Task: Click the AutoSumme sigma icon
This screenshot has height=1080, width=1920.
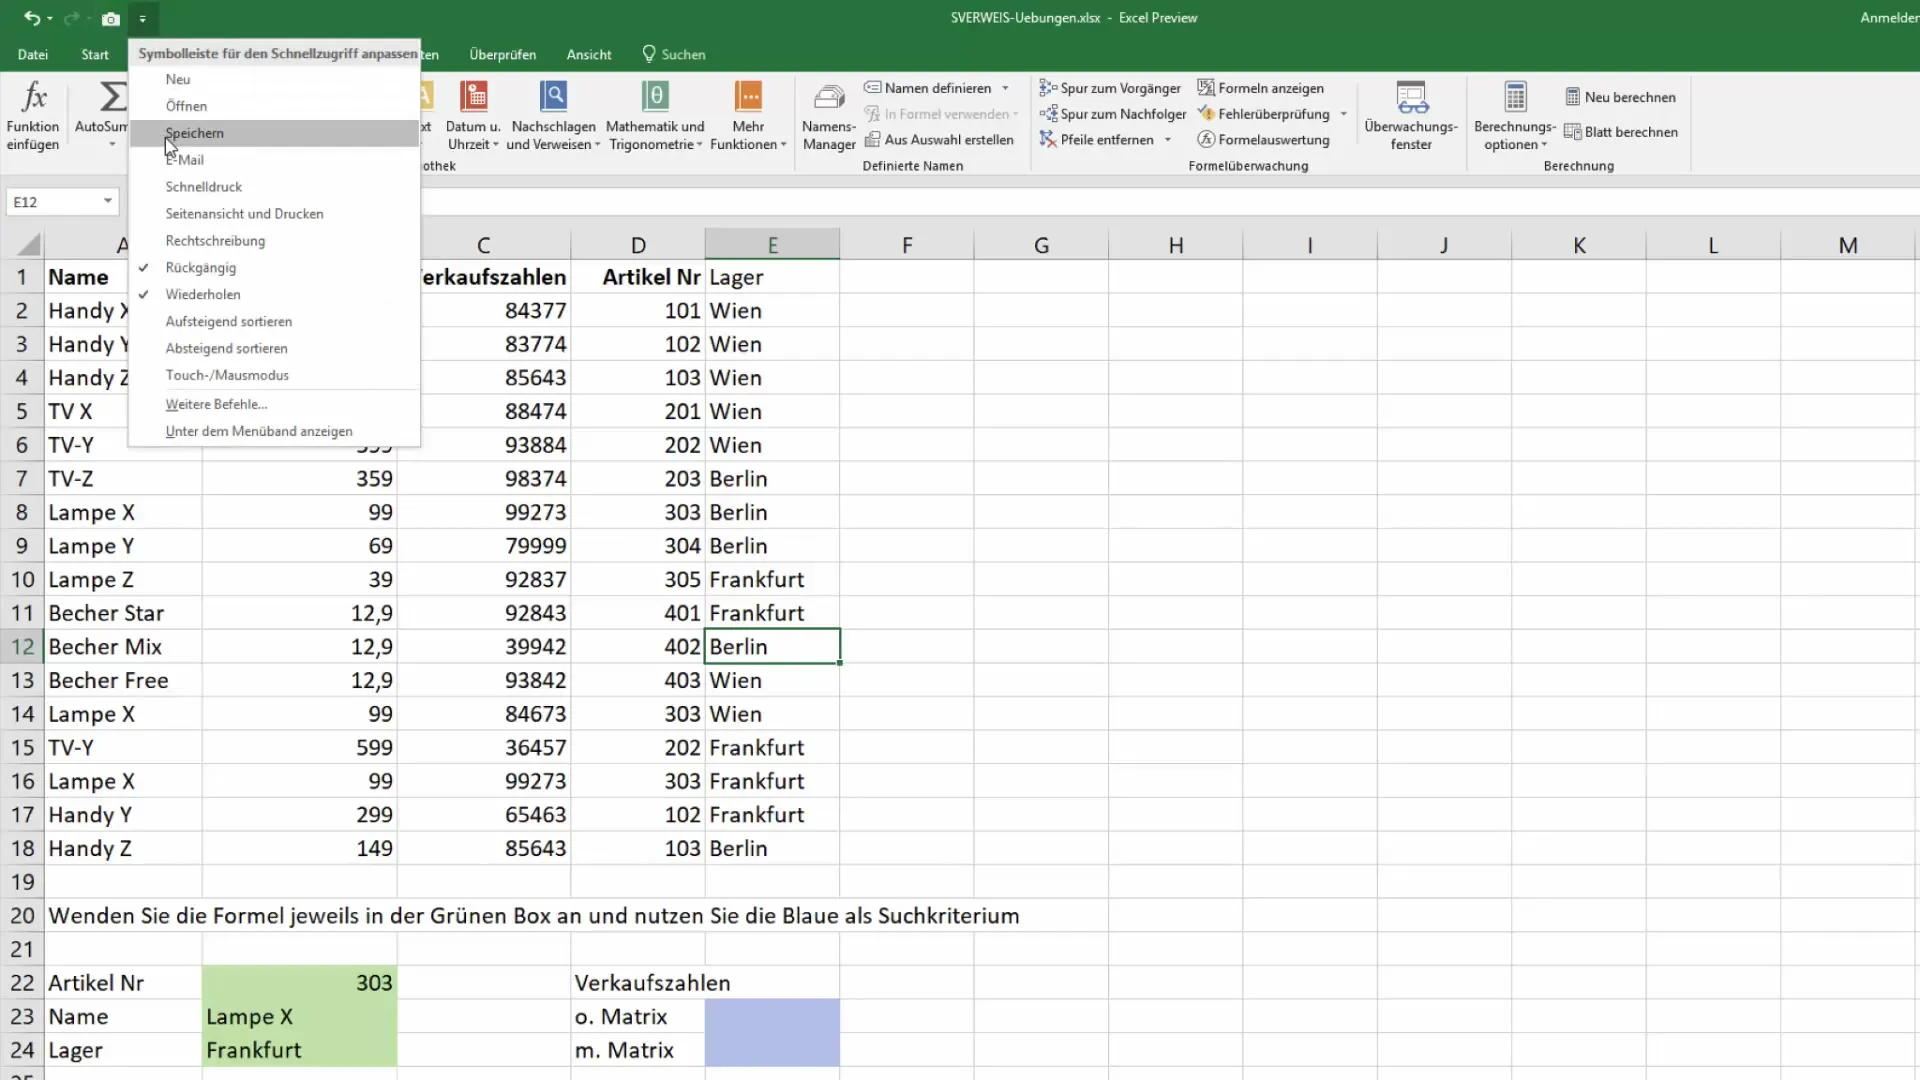Action: coord(113,97)
